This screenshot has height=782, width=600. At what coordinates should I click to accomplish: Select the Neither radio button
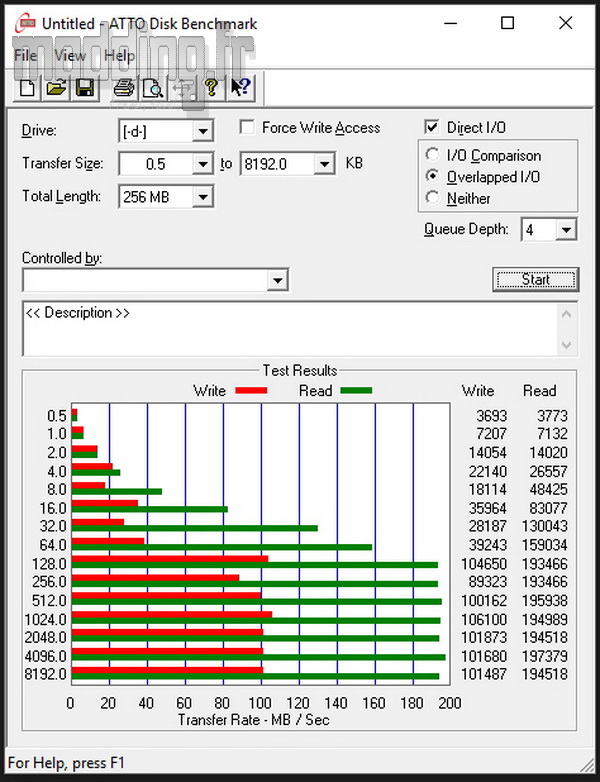pos(432,198)
